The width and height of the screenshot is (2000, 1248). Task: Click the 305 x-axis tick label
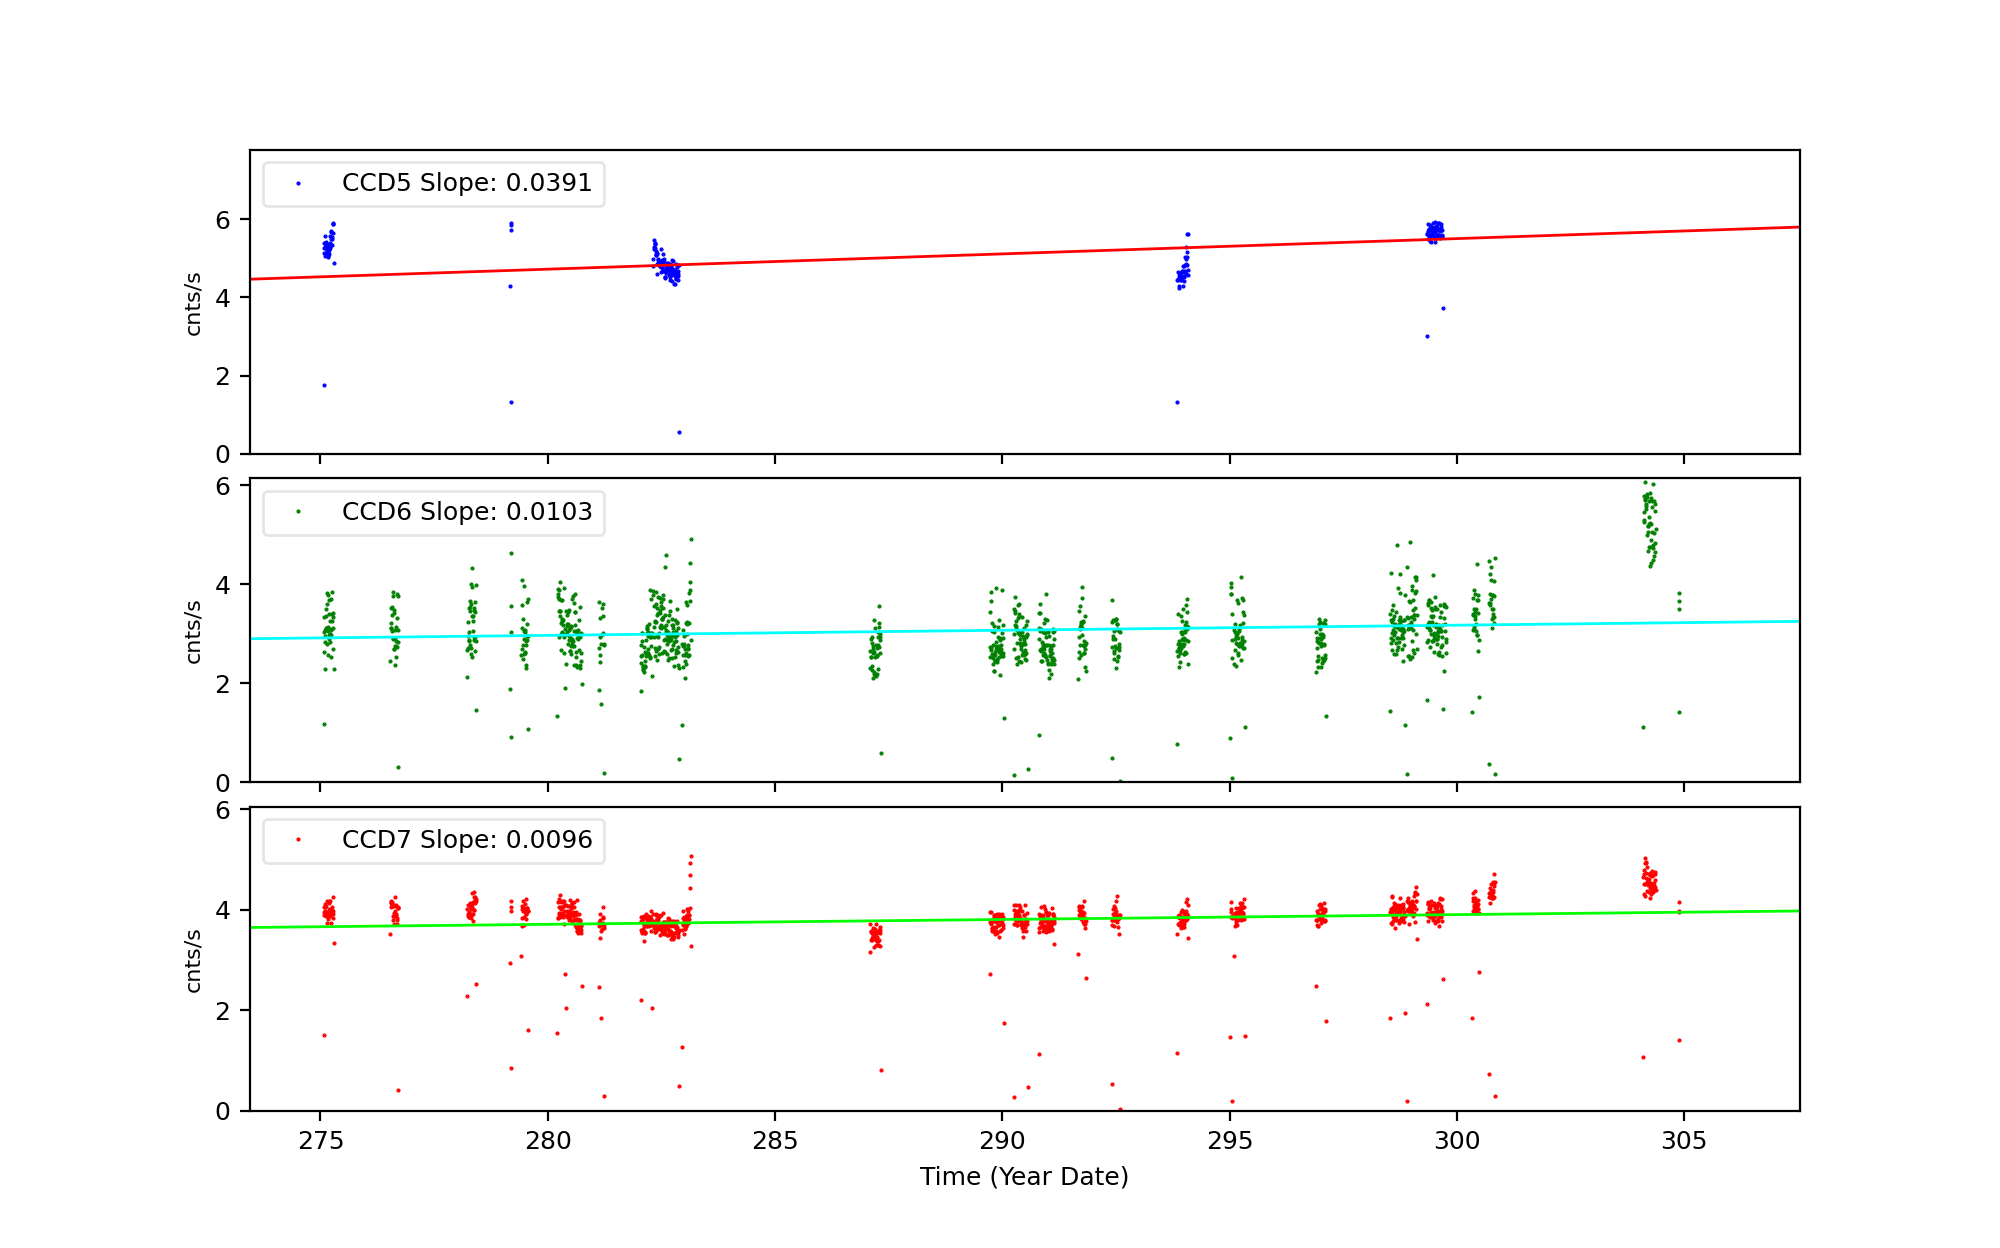point(1684,1141)
